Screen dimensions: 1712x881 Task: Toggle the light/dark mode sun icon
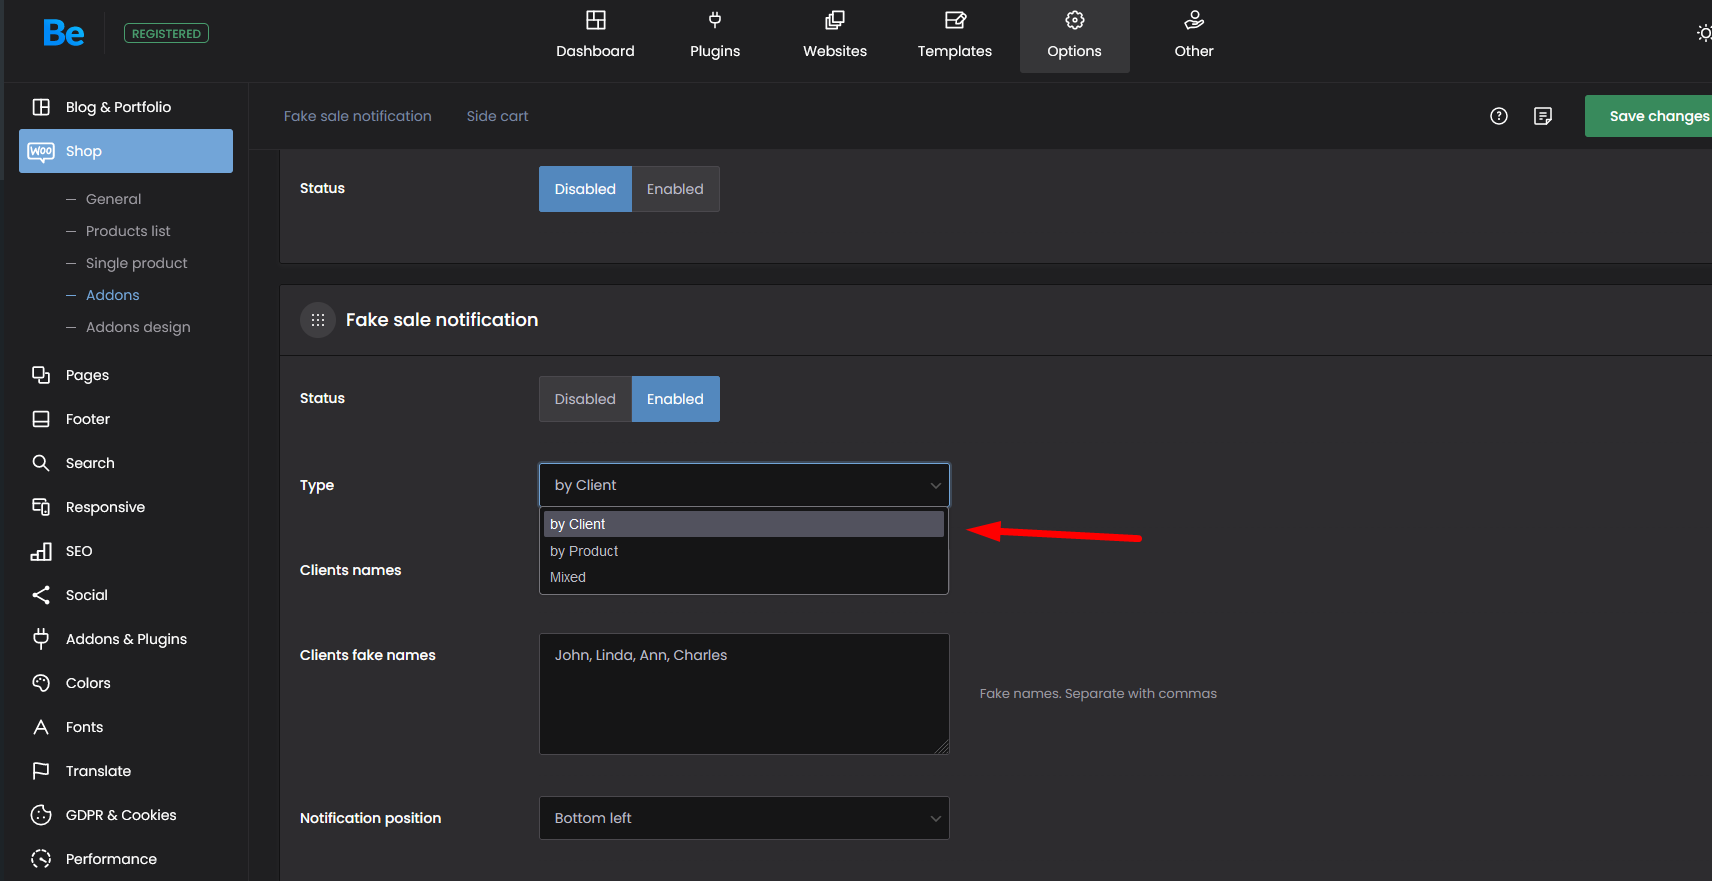tap(1704, 33)
